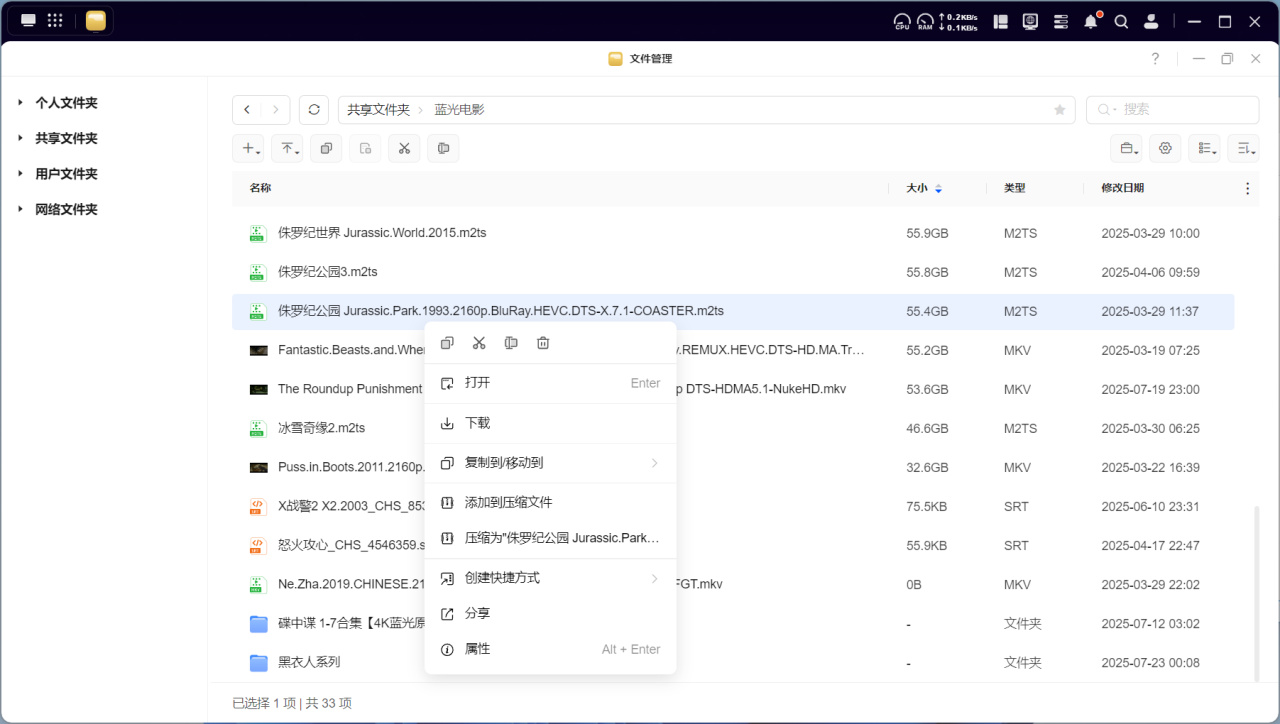Viewport: 1280px width, 724px height.
Task: Click the delete trash icon in the context menu
Action: 543,343
